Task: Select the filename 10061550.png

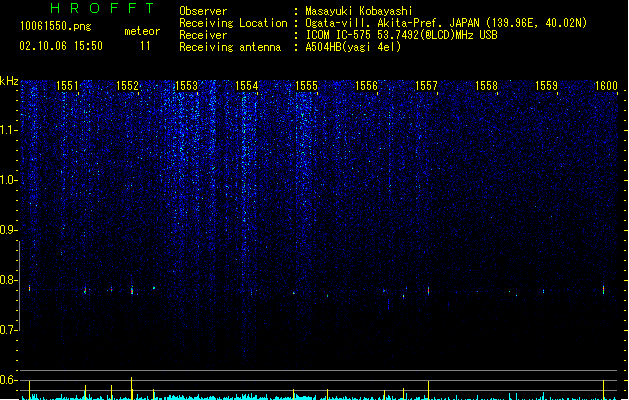Action: [x=55, y=26]
